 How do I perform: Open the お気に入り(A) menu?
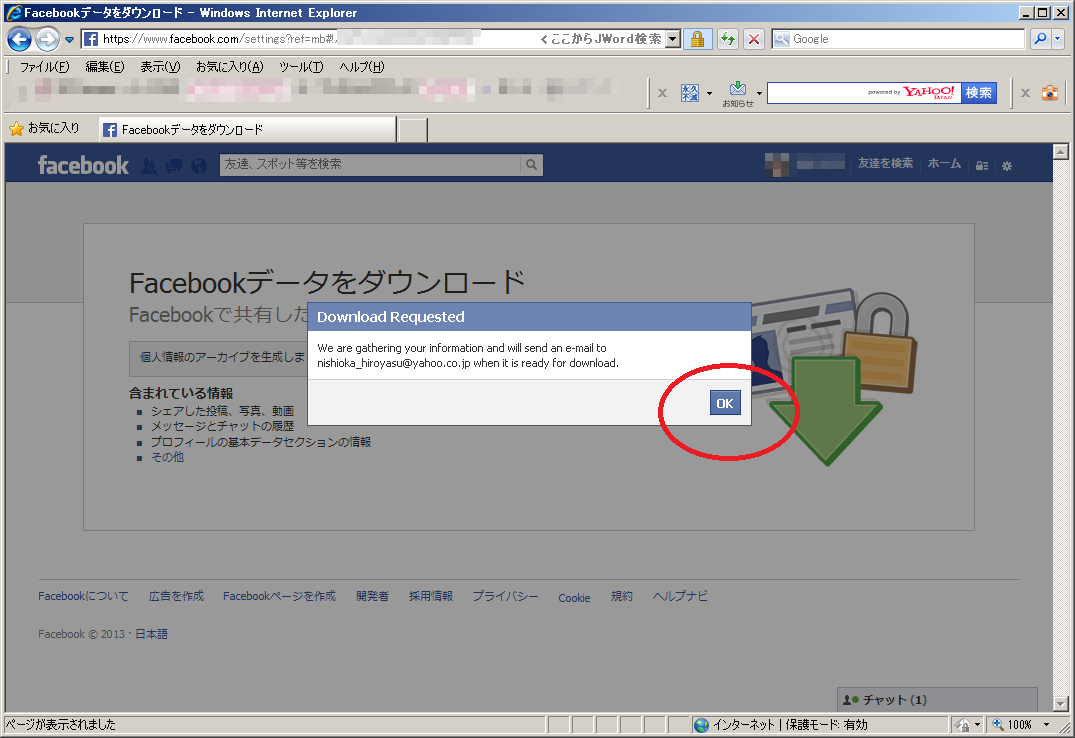(x=230, y=67)
